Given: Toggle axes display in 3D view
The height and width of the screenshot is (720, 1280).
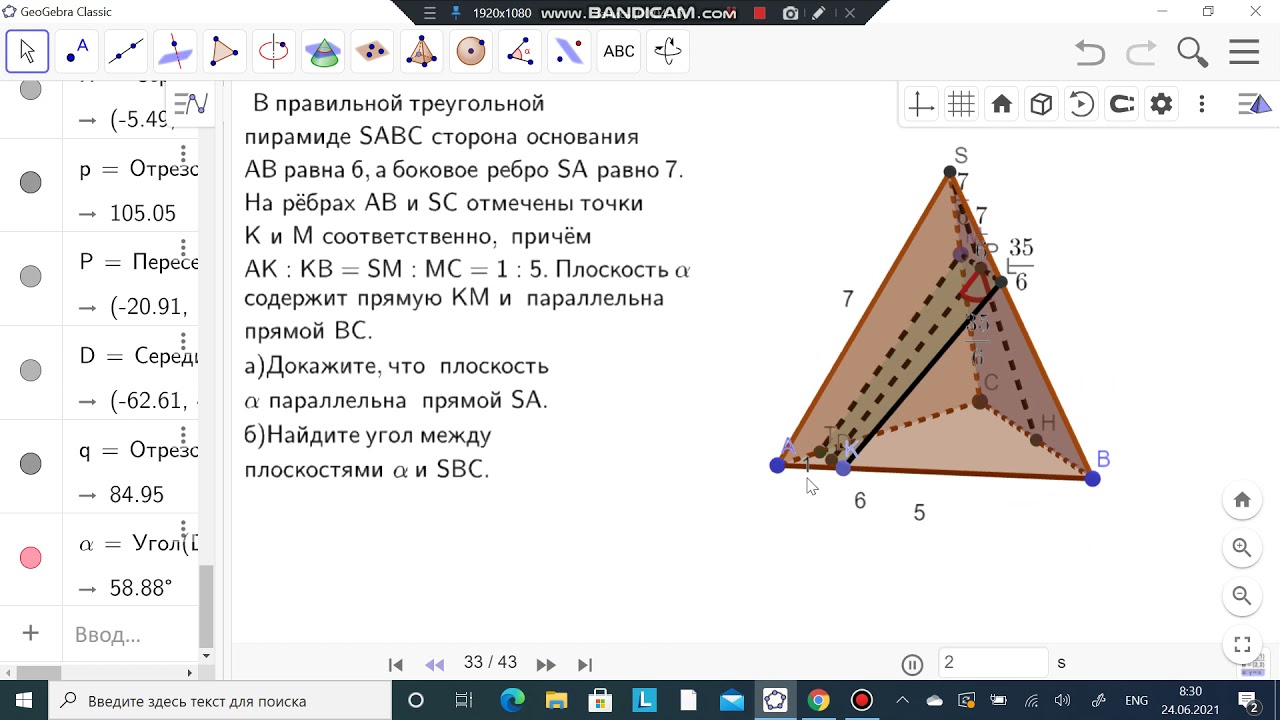Looking at the screenshot, I should click(921, 104).
